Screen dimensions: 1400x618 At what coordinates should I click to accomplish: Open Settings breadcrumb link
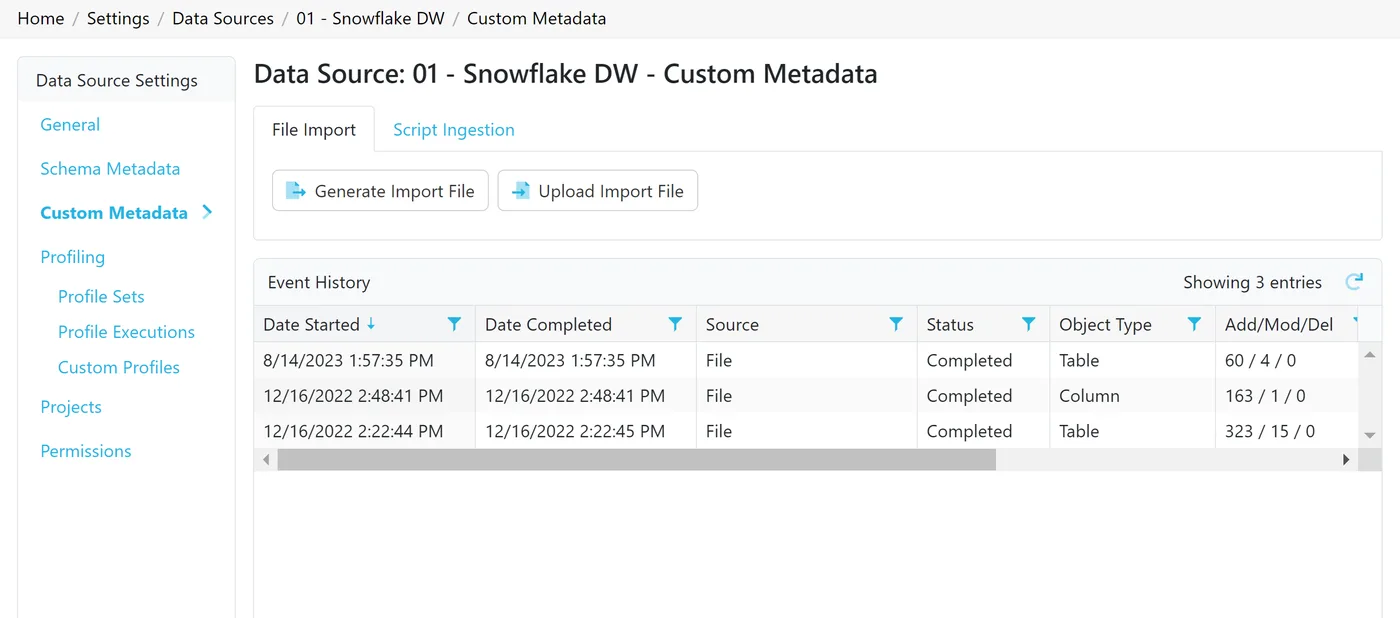click(x=118, y=18)
